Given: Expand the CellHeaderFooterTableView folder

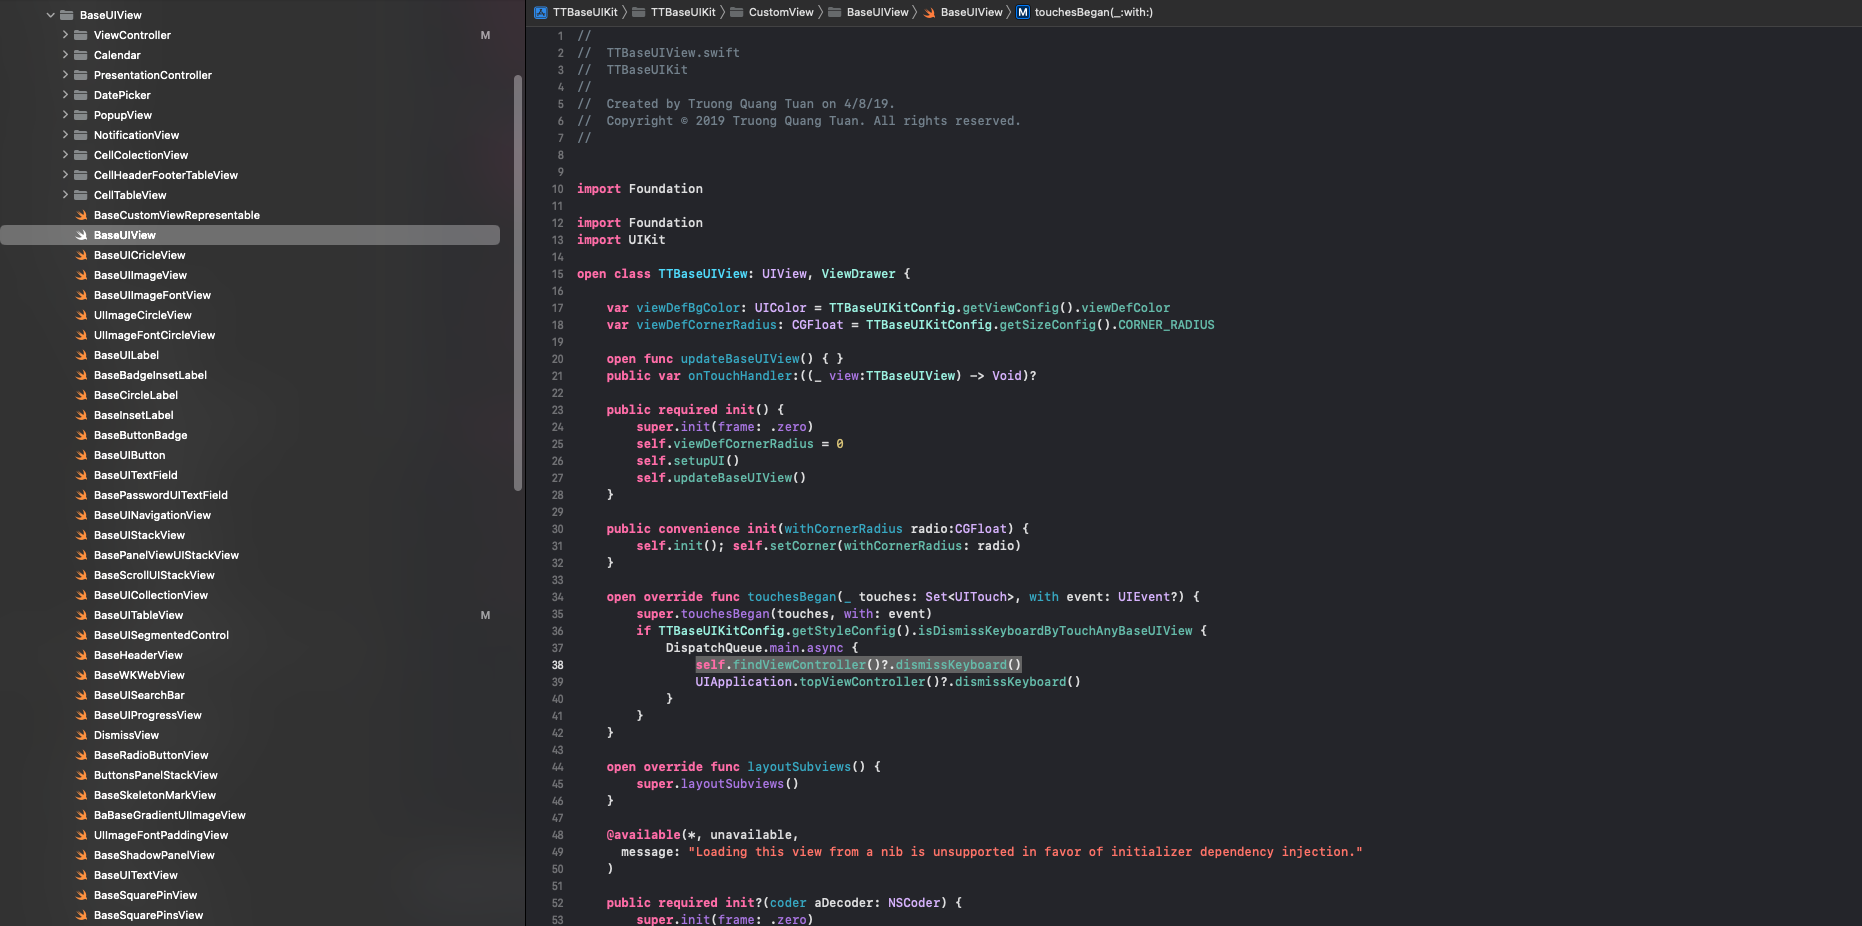Looking at the screenshot, I should coord(65,175).
